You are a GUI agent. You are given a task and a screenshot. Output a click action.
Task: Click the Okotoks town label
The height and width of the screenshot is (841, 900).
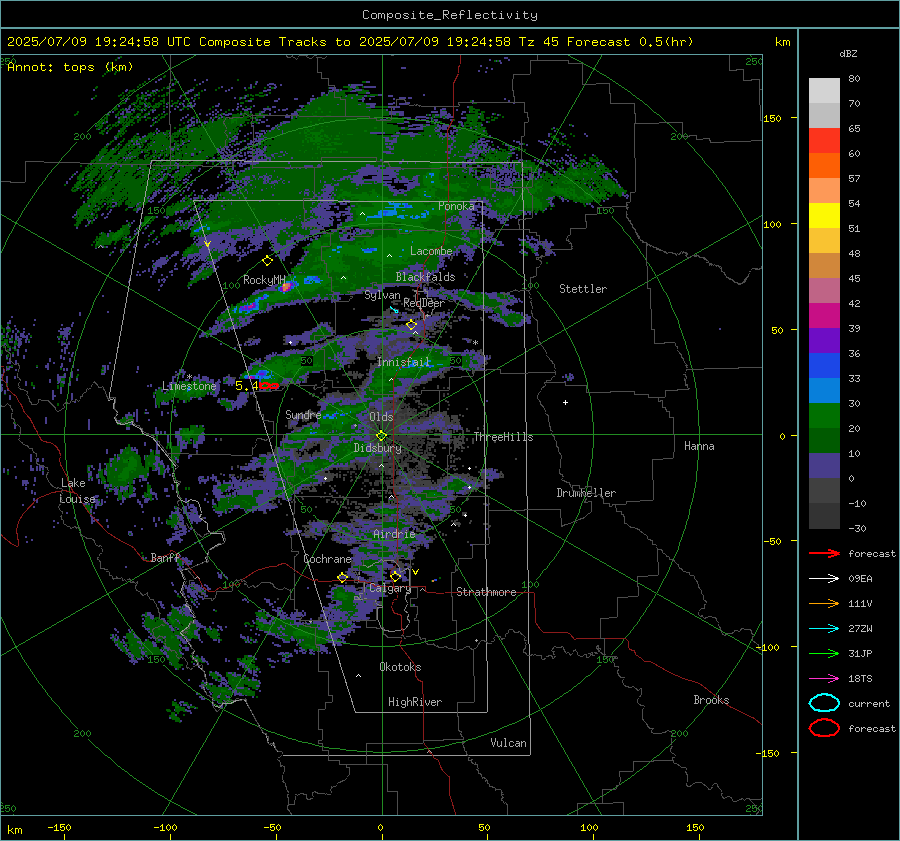(x=400, y=667)
